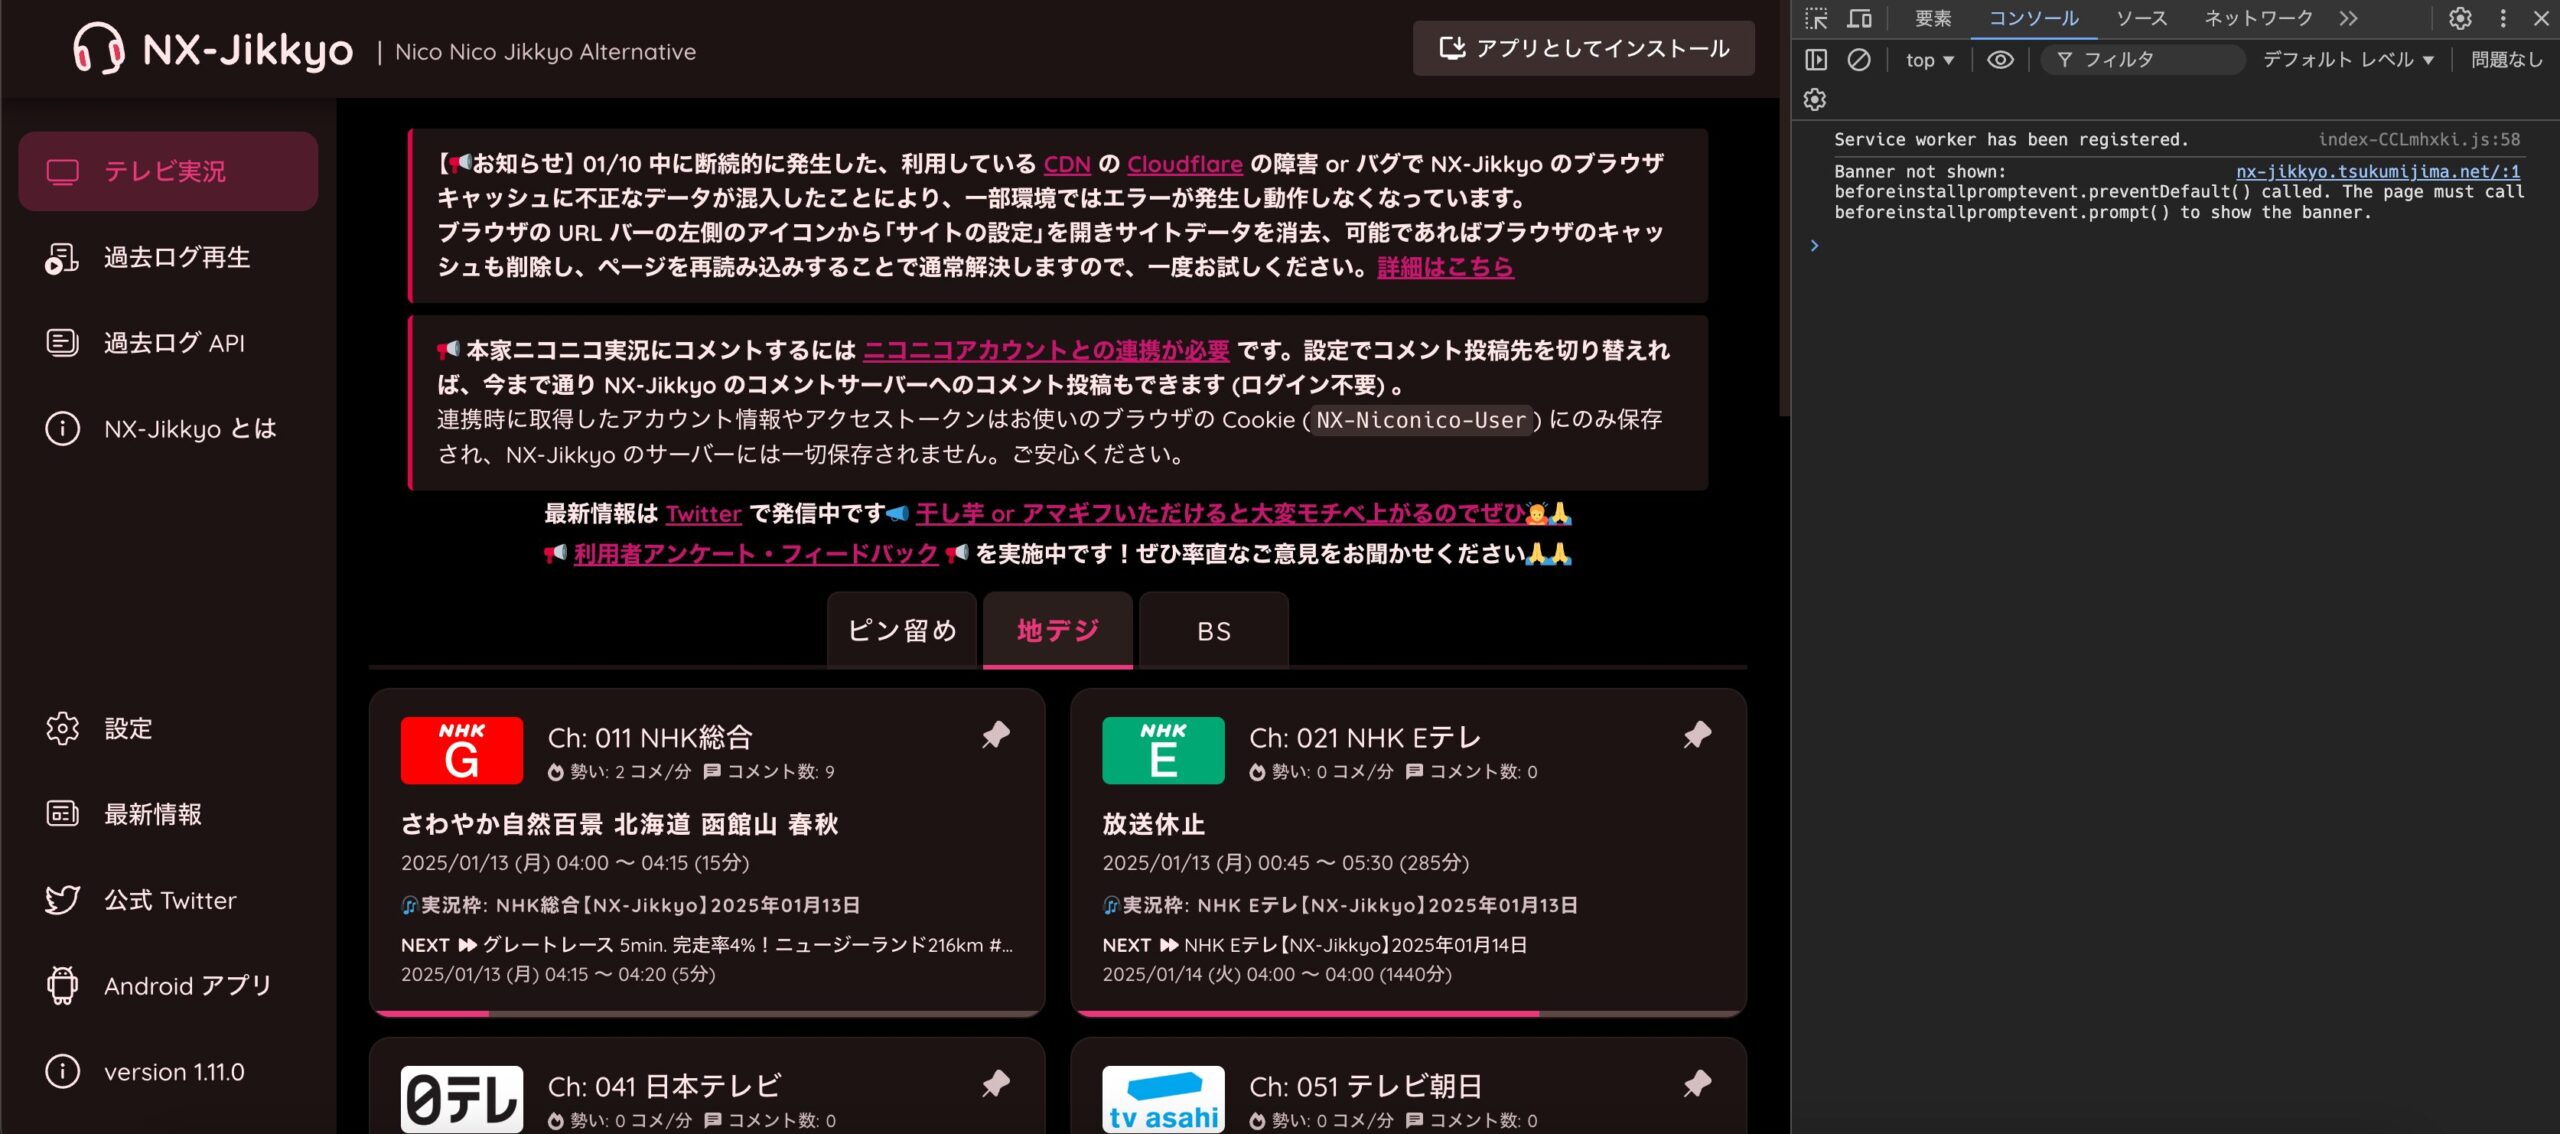This screenshot has height=1134, width=2560.
Task: Click the tv asahi channel logo
Action: coord(1163,1099)
